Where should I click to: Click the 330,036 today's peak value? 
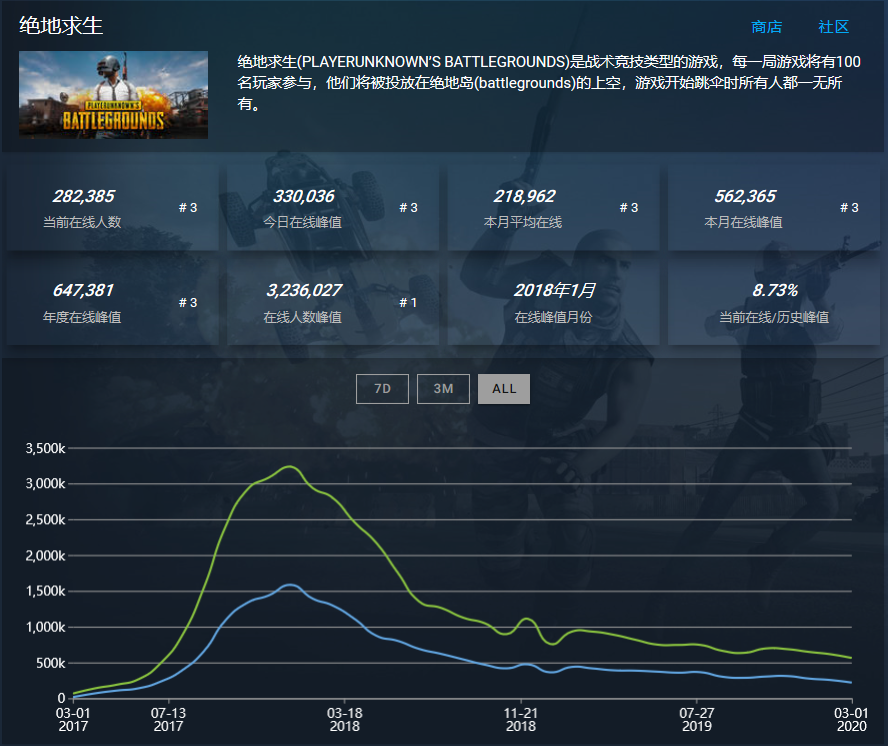coord(304,196)
